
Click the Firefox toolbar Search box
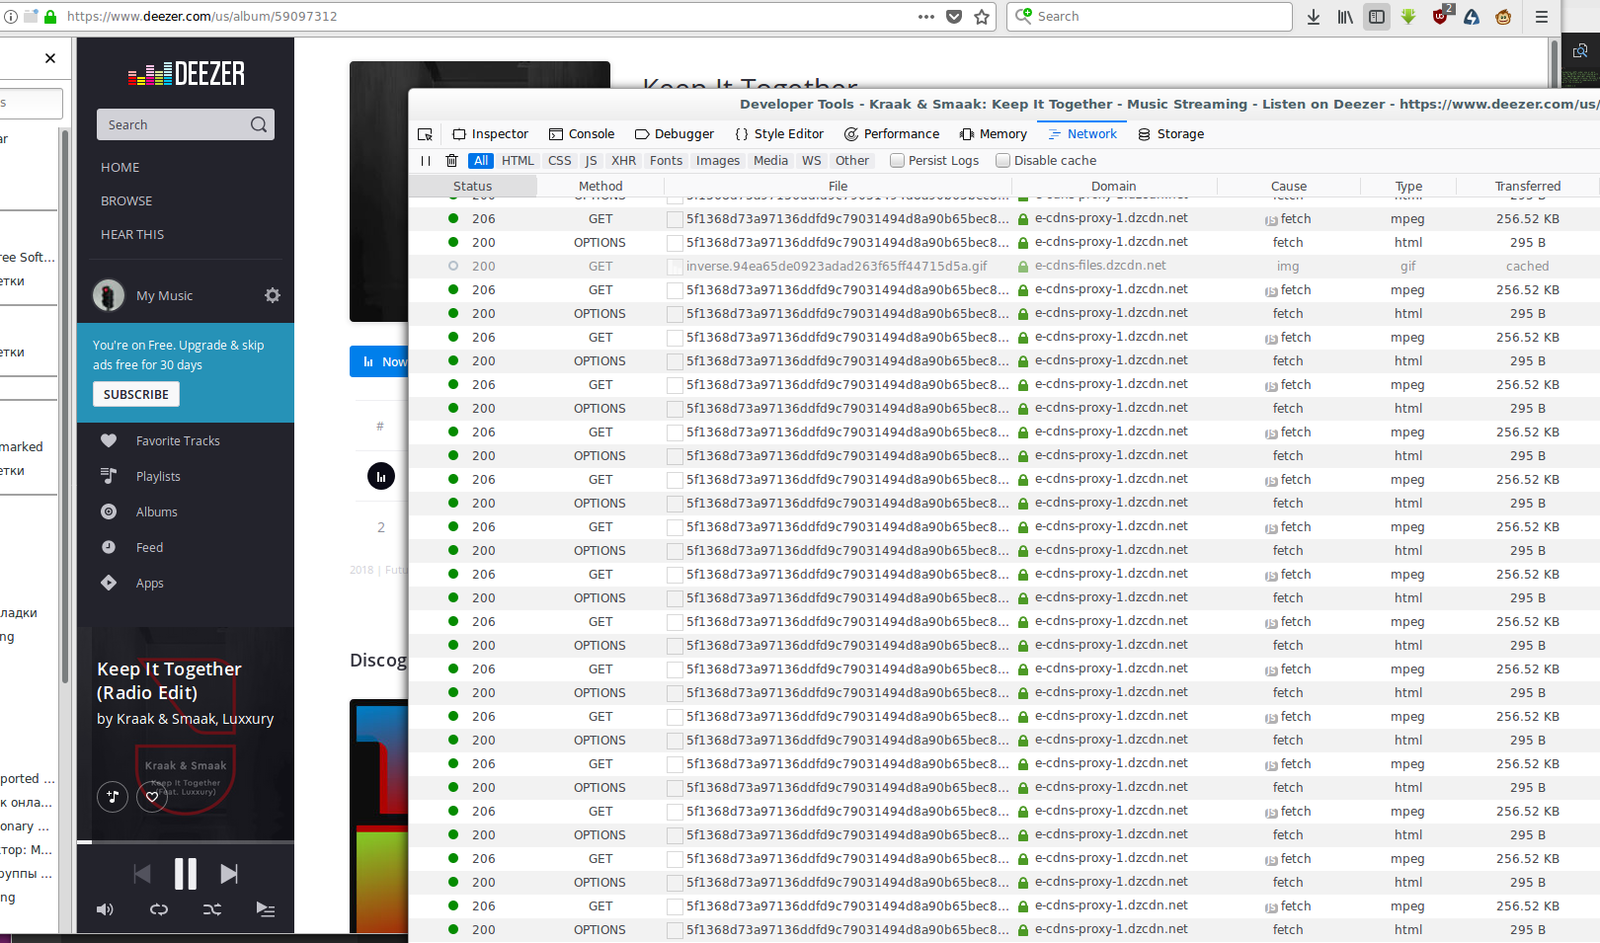[1150, 17]
